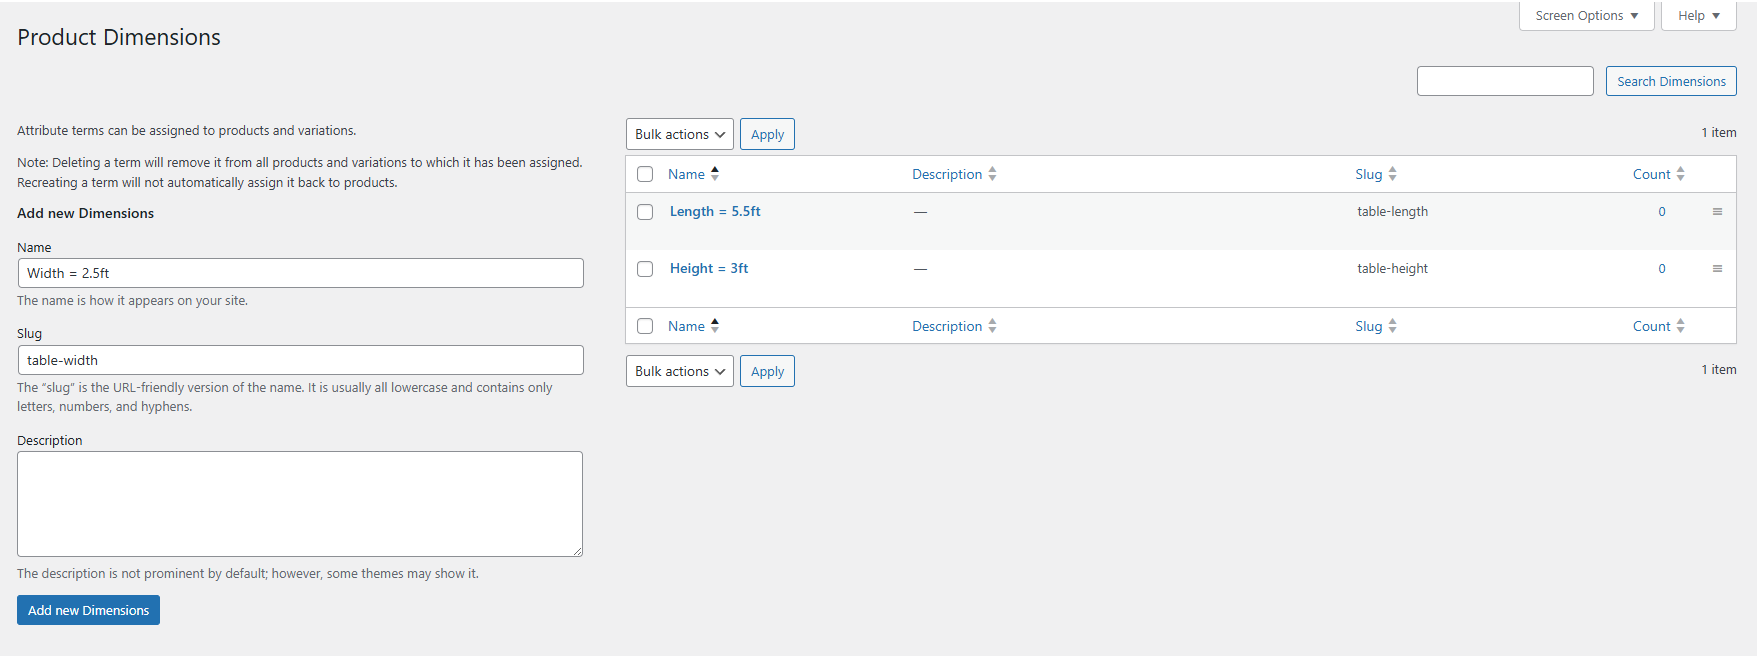This screenshot has width=1757, height=656.
Task: Tick the checkbox for Length = 5.5ft
Action: click(645, 212)
